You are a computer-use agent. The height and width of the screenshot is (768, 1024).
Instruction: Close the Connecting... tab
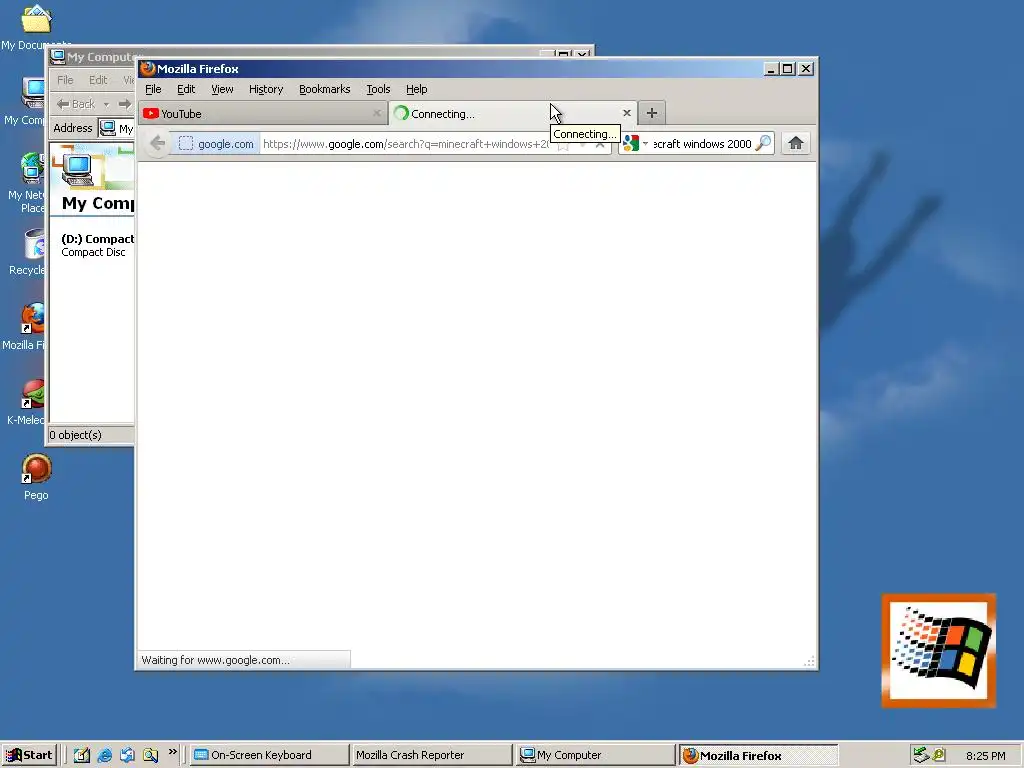627,113
